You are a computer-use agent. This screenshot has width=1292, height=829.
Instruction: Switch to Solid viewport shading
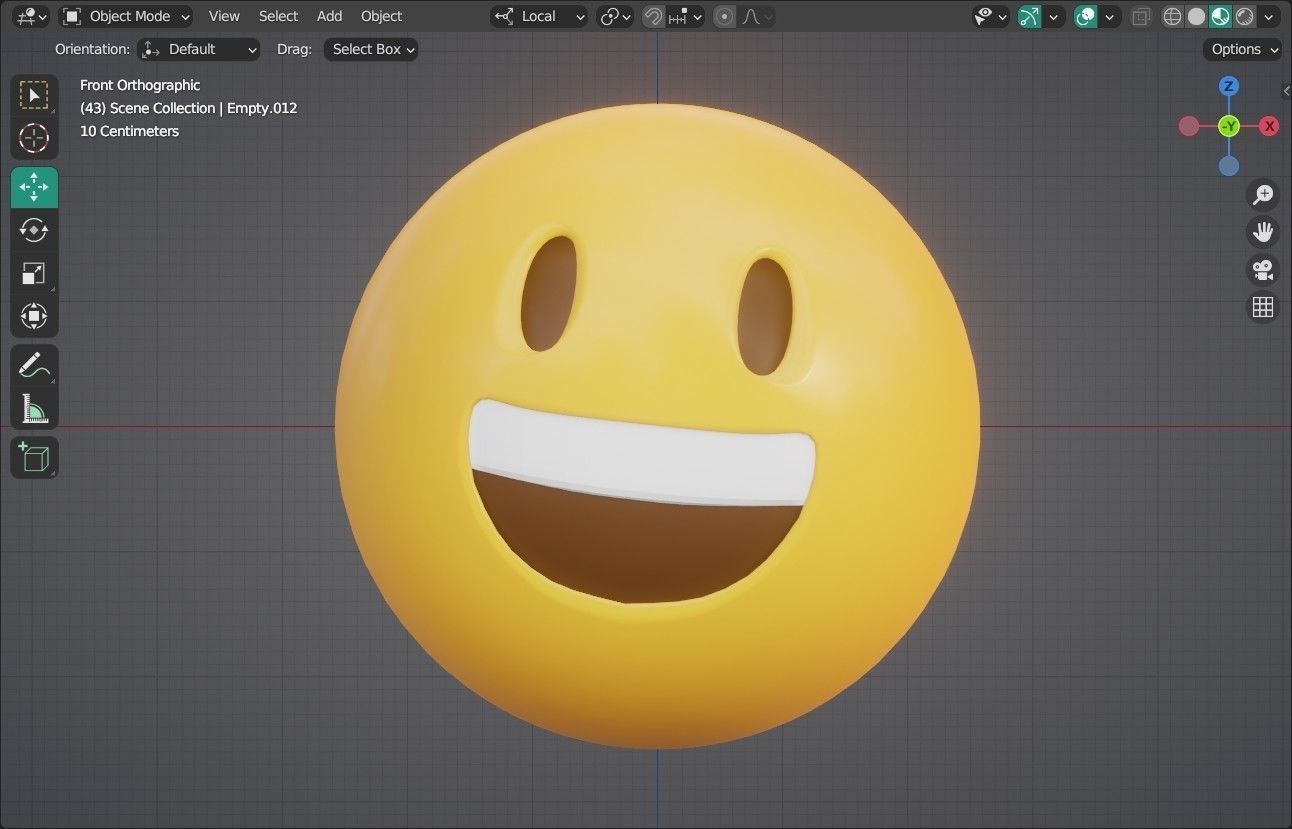pyautogui.click(x=1197, y=16)
